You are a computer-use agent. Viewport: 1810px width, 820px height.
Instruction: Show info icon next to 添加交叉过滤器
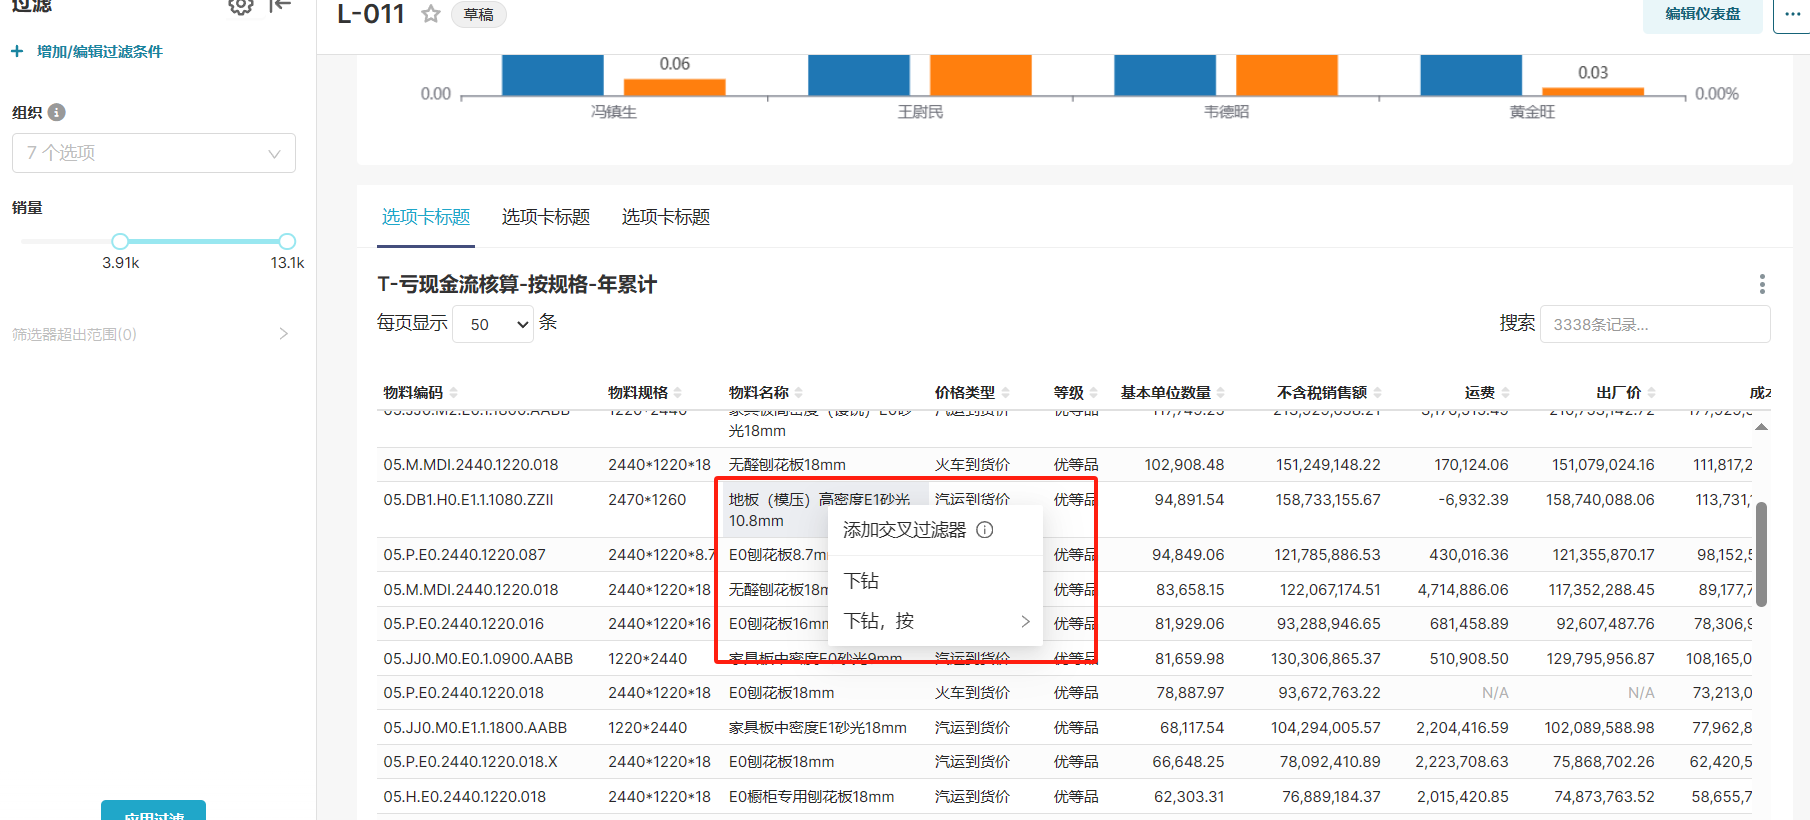985,530
